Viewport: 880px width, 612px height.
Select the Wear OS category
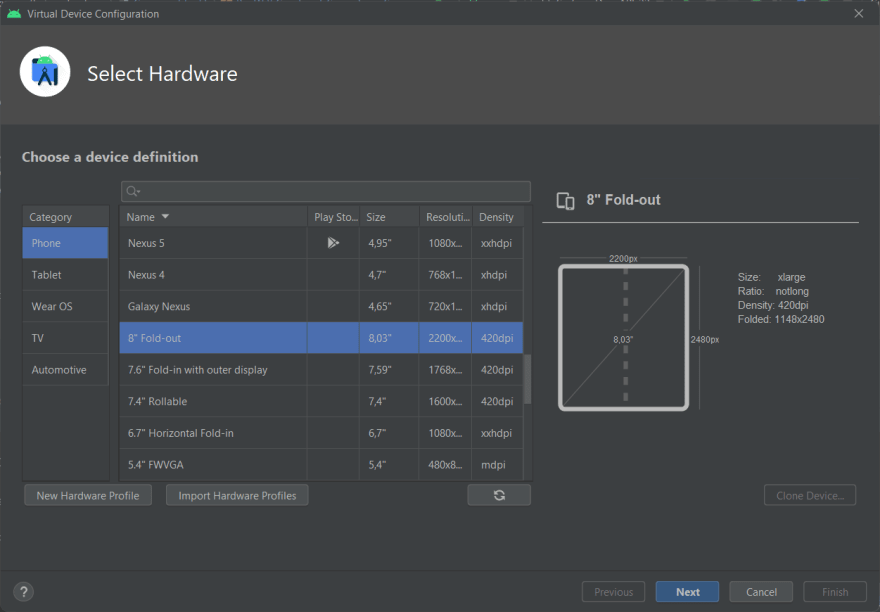click(65, 307)
